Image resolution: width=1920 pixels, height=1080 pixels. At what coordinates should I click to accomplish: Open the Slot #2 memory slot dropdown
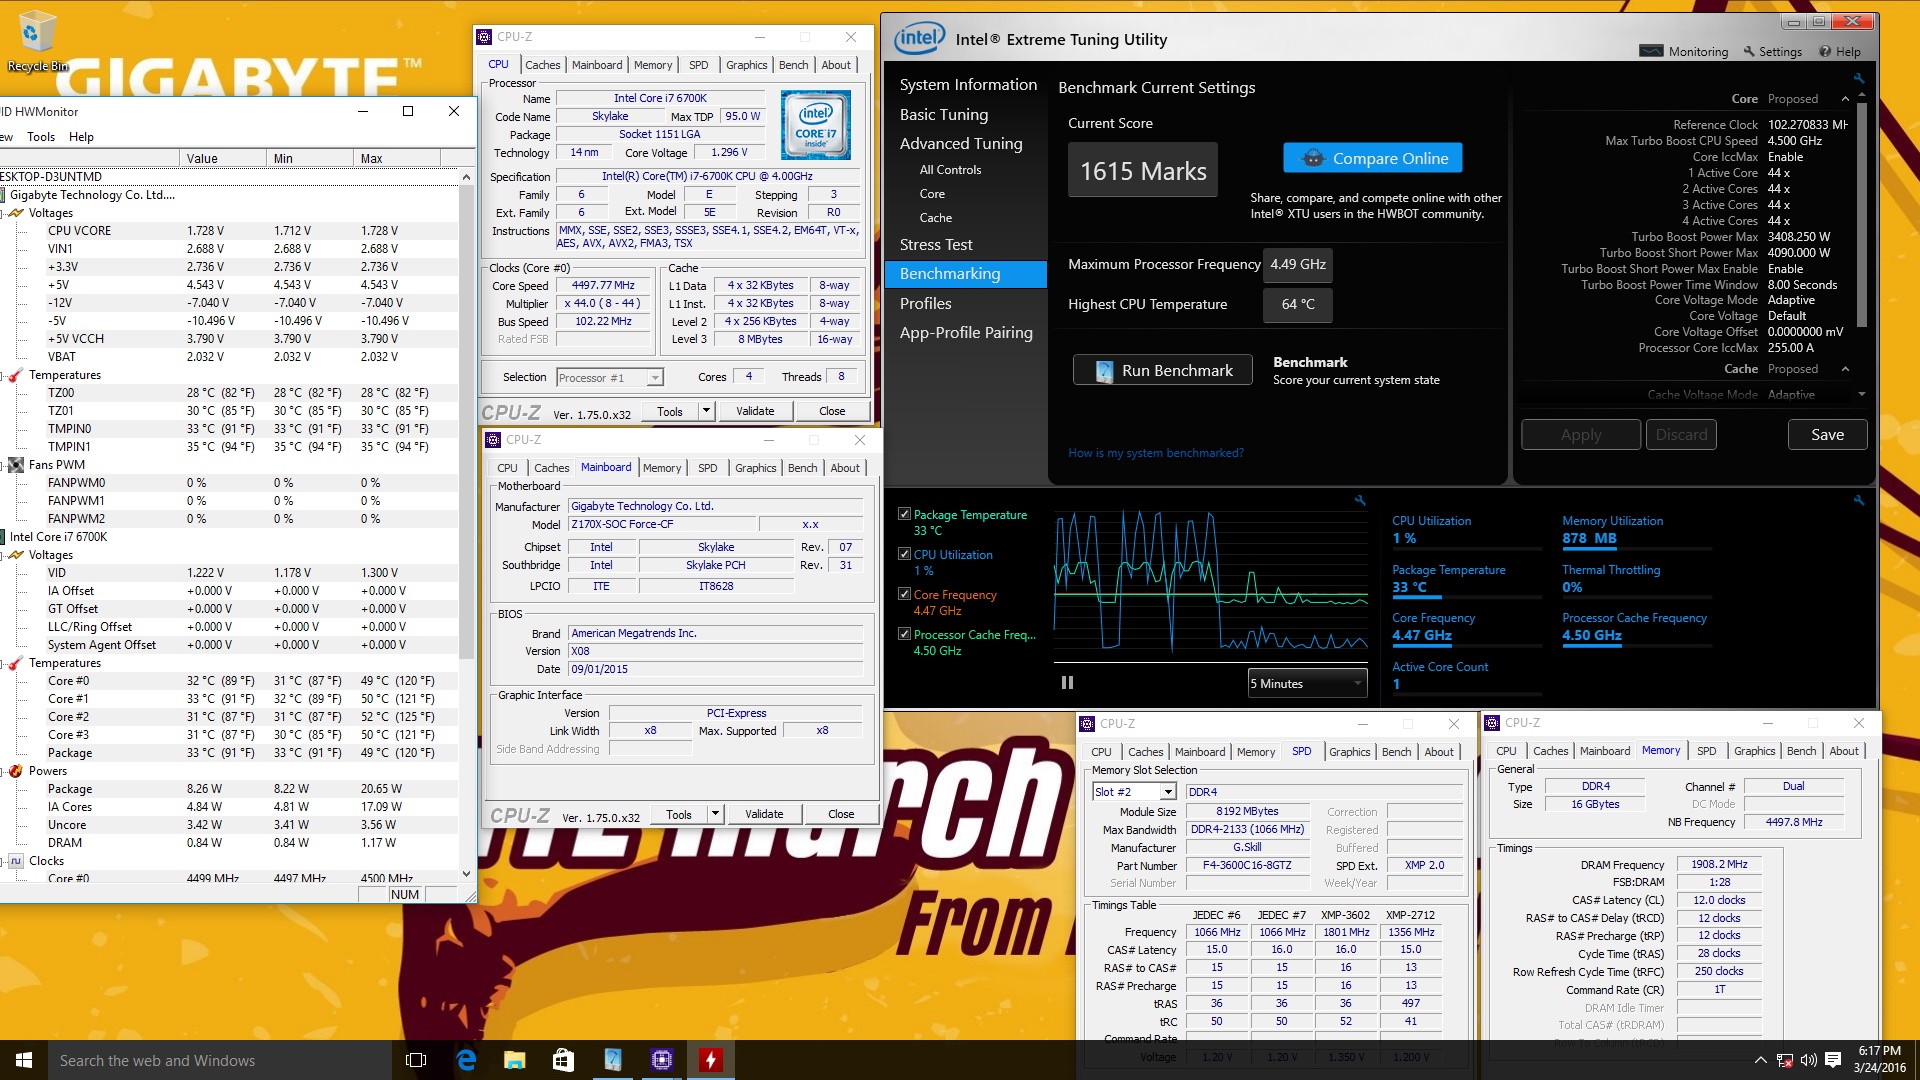coord(1134,792)
